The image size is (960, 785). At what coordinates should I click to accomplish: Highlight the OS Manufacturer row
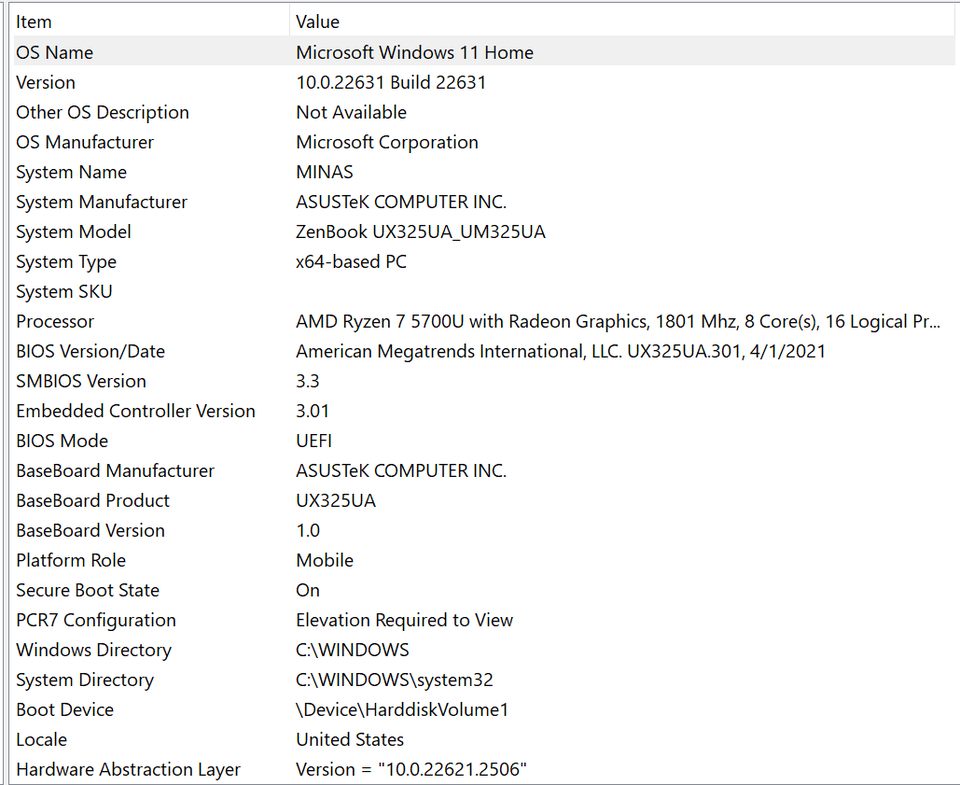pyautogui.click(x=85, y=142)
